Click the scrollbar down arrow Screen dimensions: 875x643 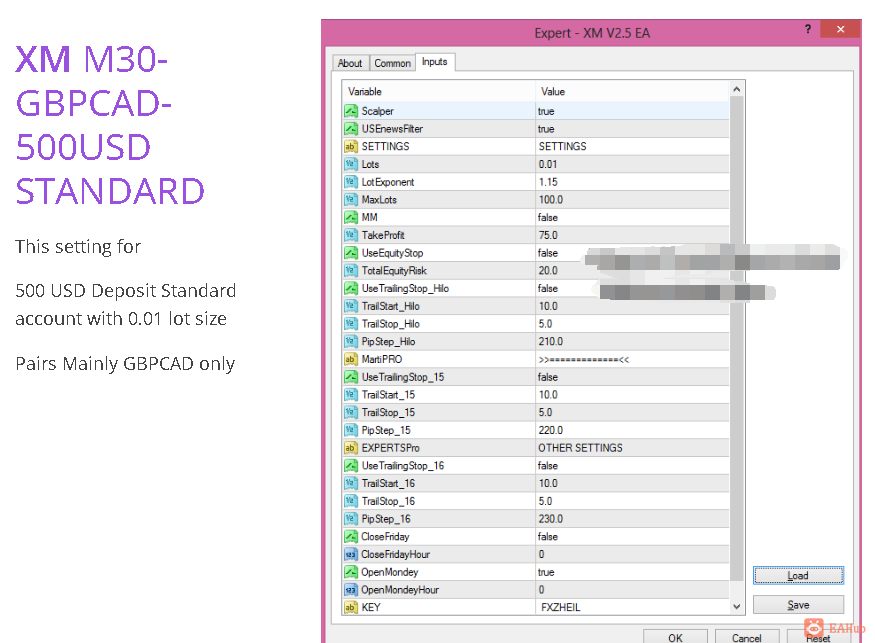tap(737, 606)
